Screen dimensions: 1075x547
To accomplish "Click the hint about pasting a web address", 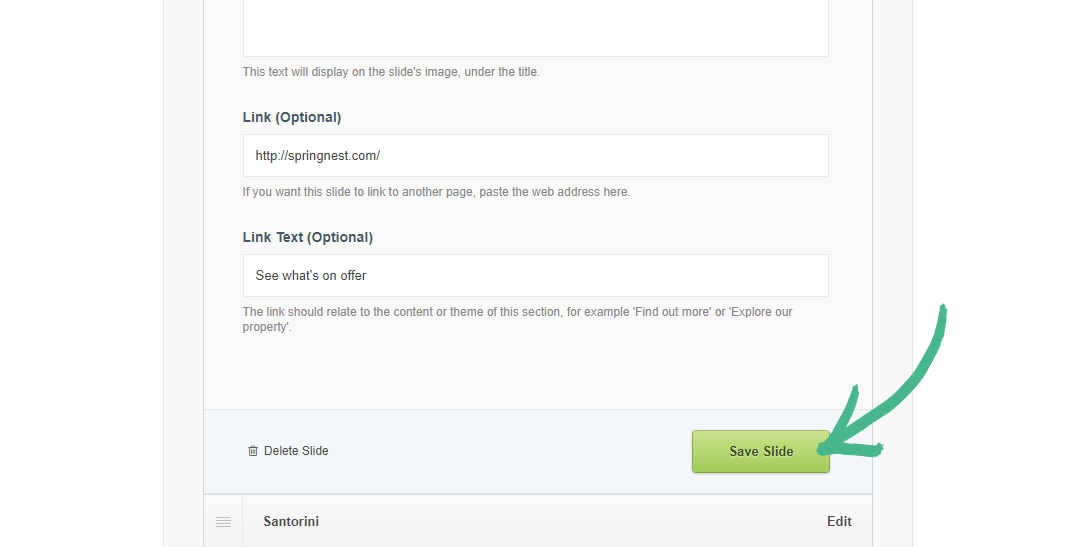I will (436, 192).
